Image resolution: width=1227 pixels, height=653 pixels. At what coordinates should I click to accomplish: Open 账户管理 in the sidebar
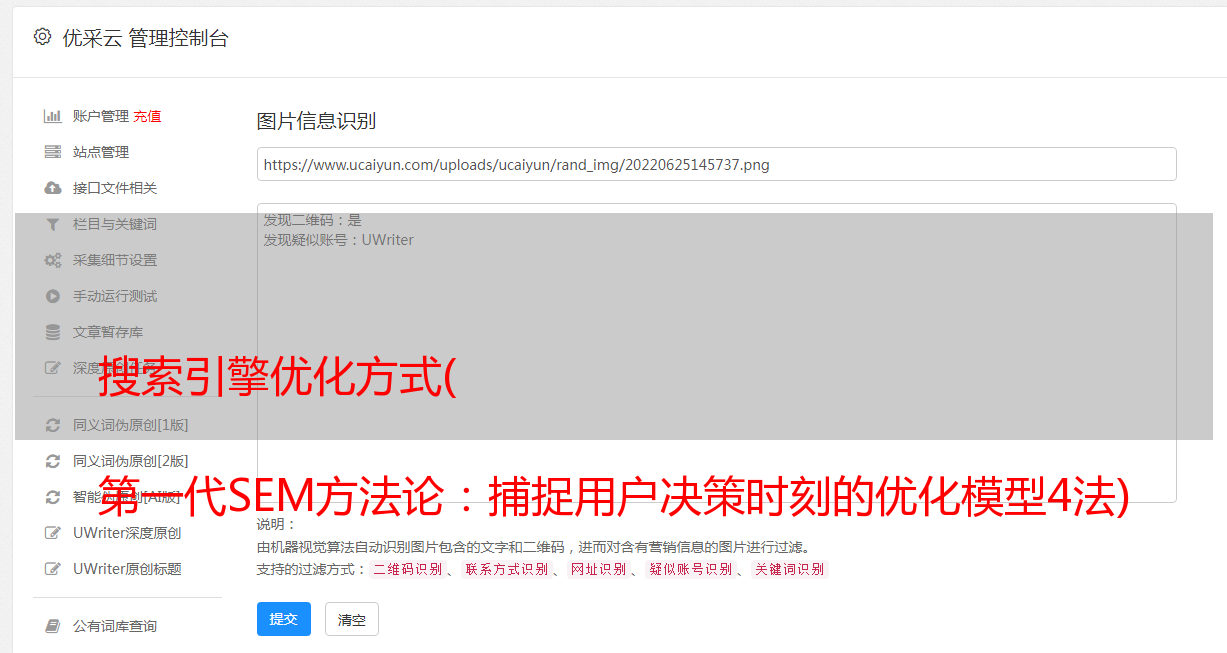point(100,116)
